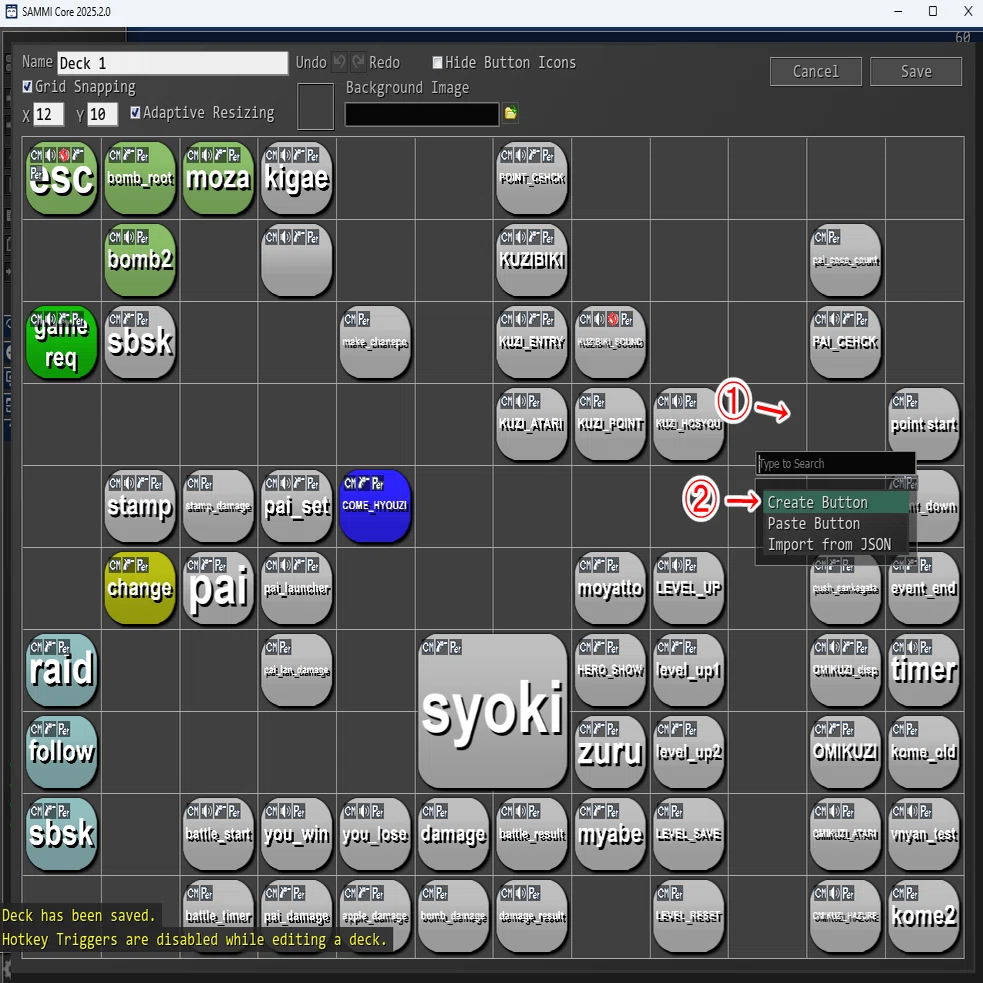Toggle the Grid Snapping checkbox
The height and width of the screenshot is (983, 983).
pos(27,87)
